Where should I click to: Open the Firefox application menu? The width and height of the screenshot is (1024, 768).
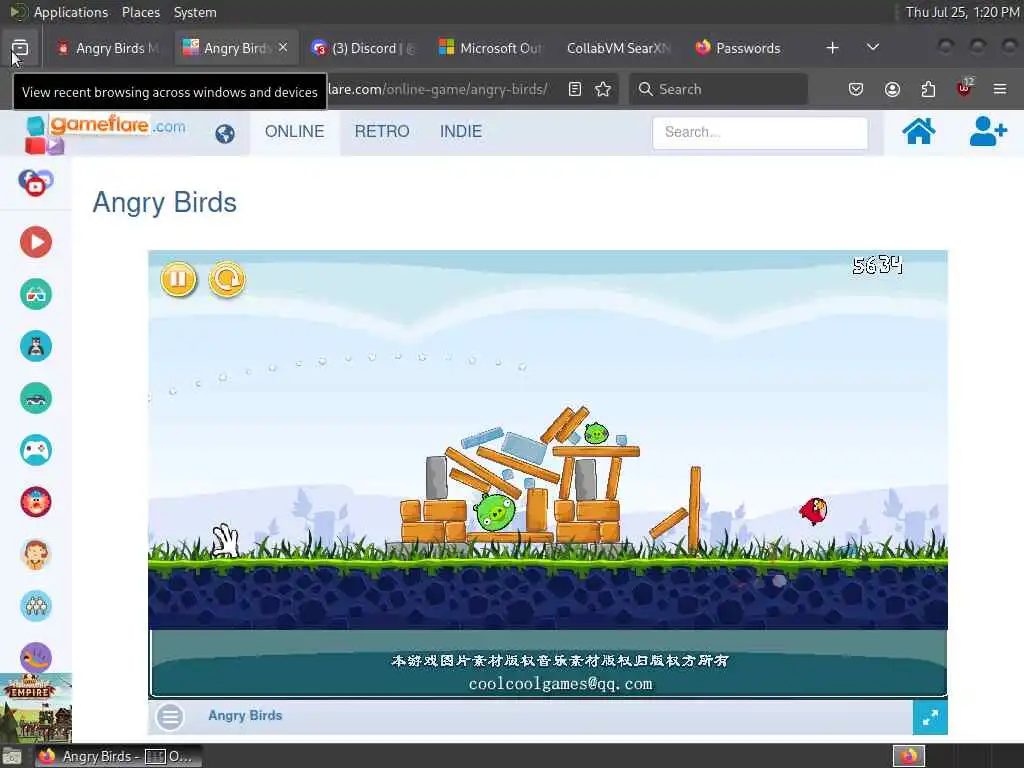[x=1000, y=89]
